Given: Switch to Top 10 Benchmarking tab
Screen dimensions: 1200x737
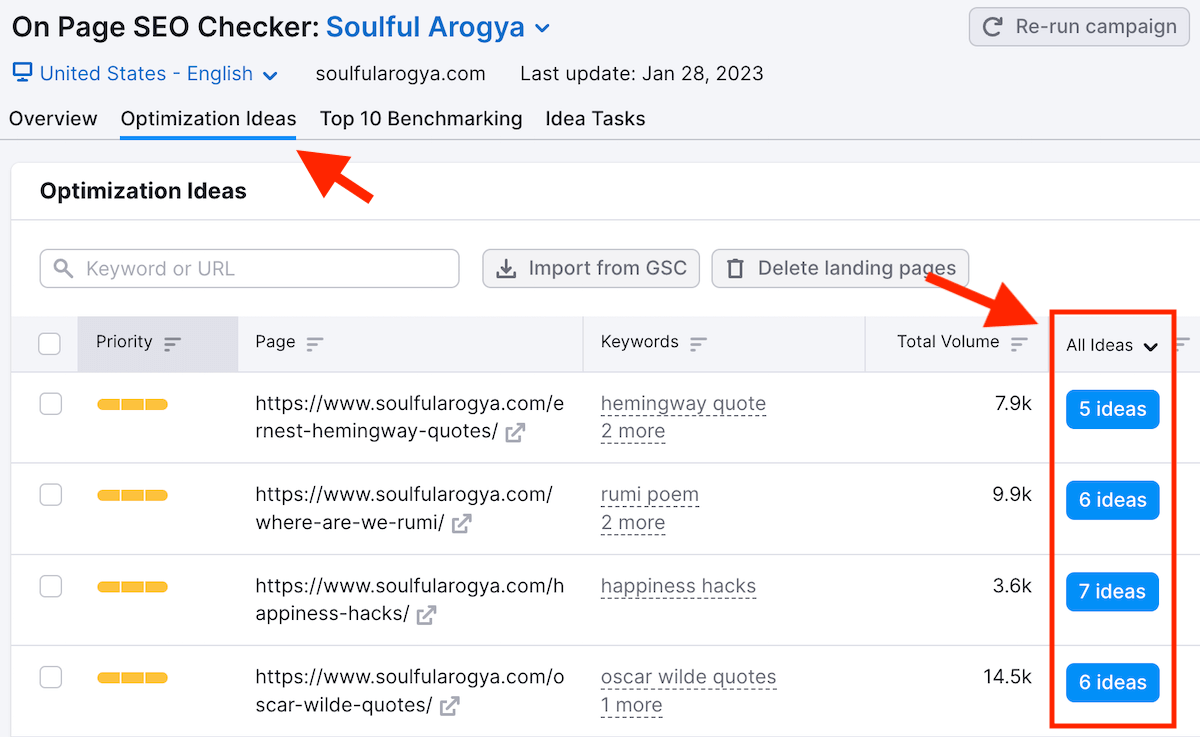Looking at the screenshot, I should click(421, 119).
